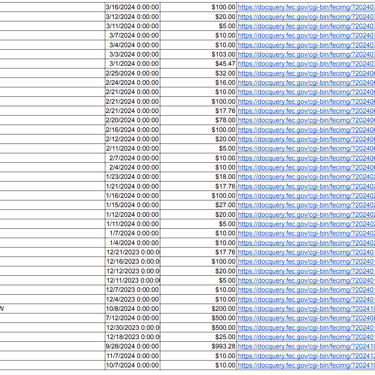Select the date cell 1/7/2024 0:00:00
This screenshot has height=375, width=375.
click(x=133, y=233)
